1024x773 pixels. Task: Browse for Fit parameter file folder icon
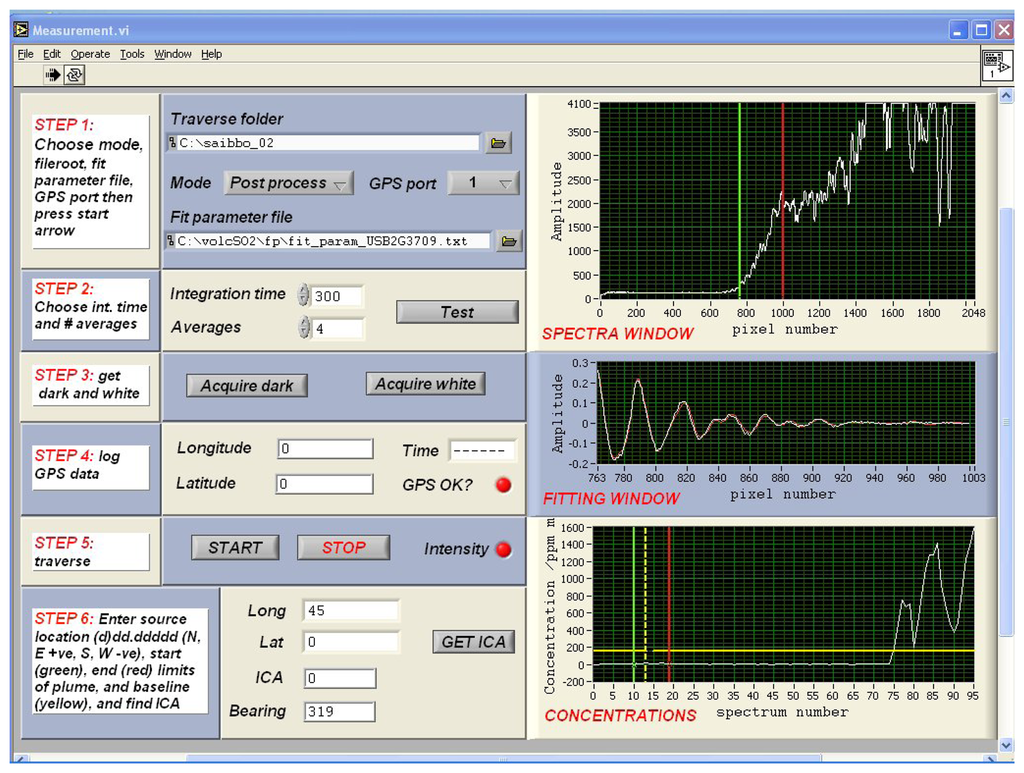(509, 241)
